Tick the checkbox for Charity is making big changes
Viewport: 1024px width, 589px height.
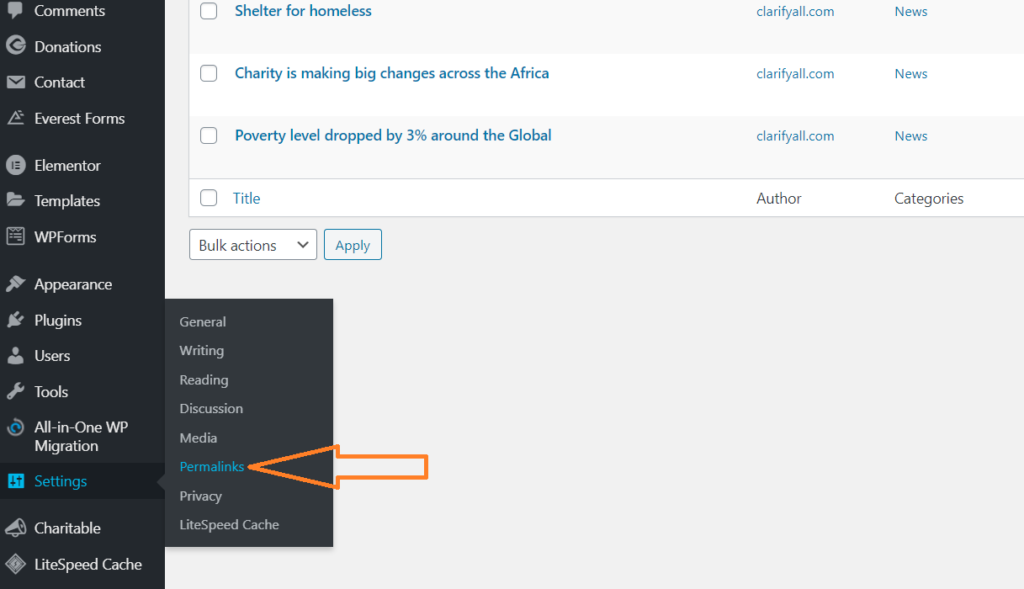(208, 73)
